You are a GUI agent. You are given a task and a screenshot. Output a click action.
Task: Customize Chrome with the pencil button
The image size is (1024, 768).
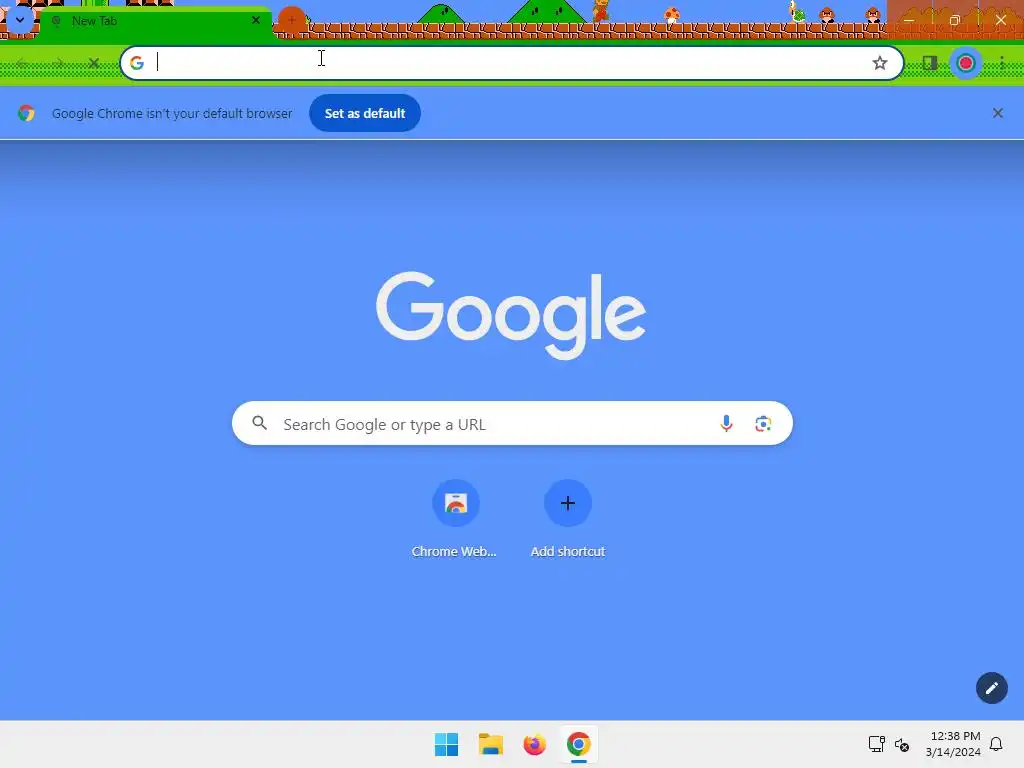991,688
